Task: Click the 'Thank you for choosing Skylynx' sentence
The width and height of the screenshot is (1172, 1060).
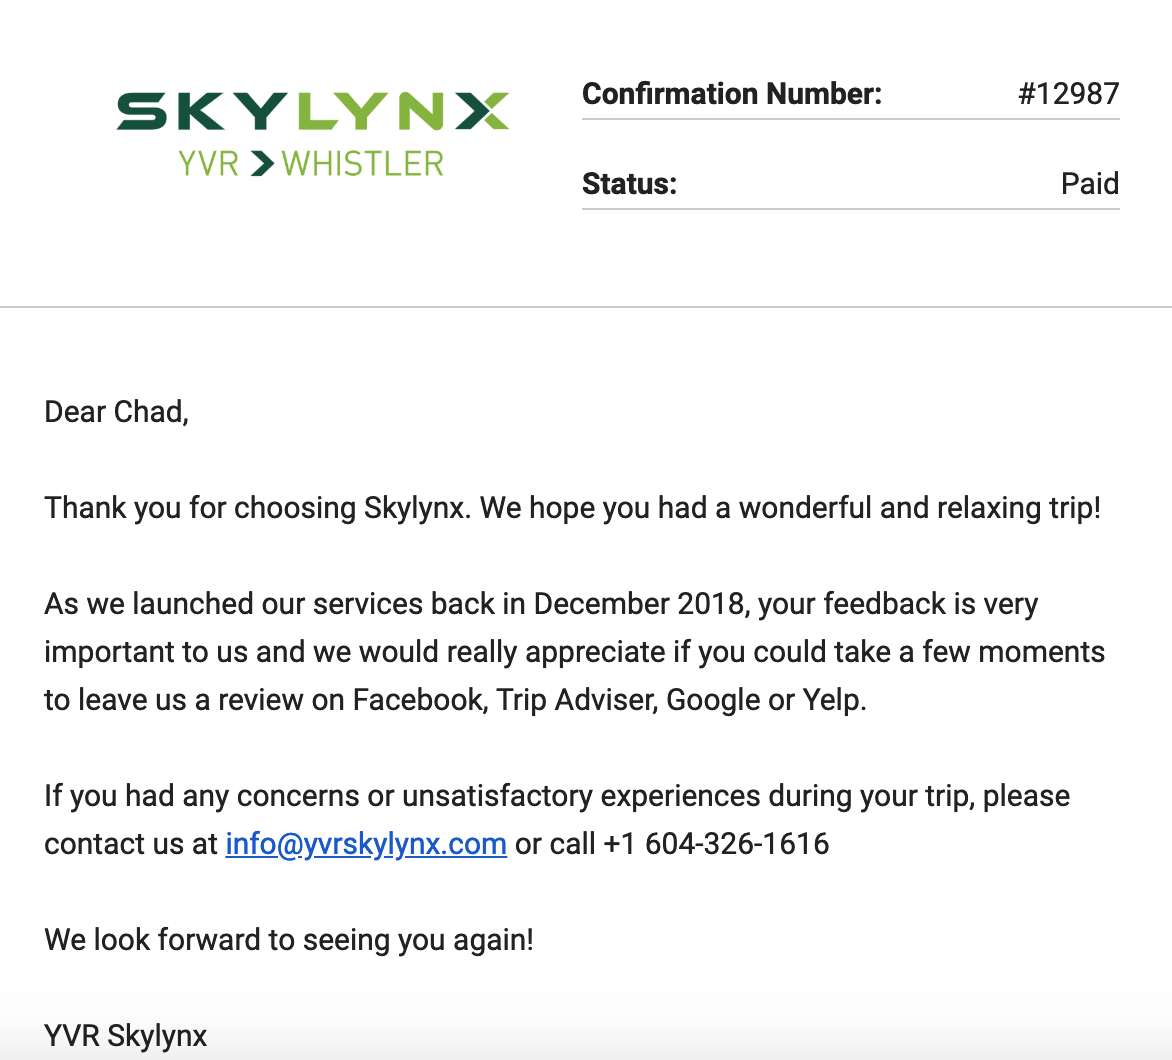Action: coord(256,508)
